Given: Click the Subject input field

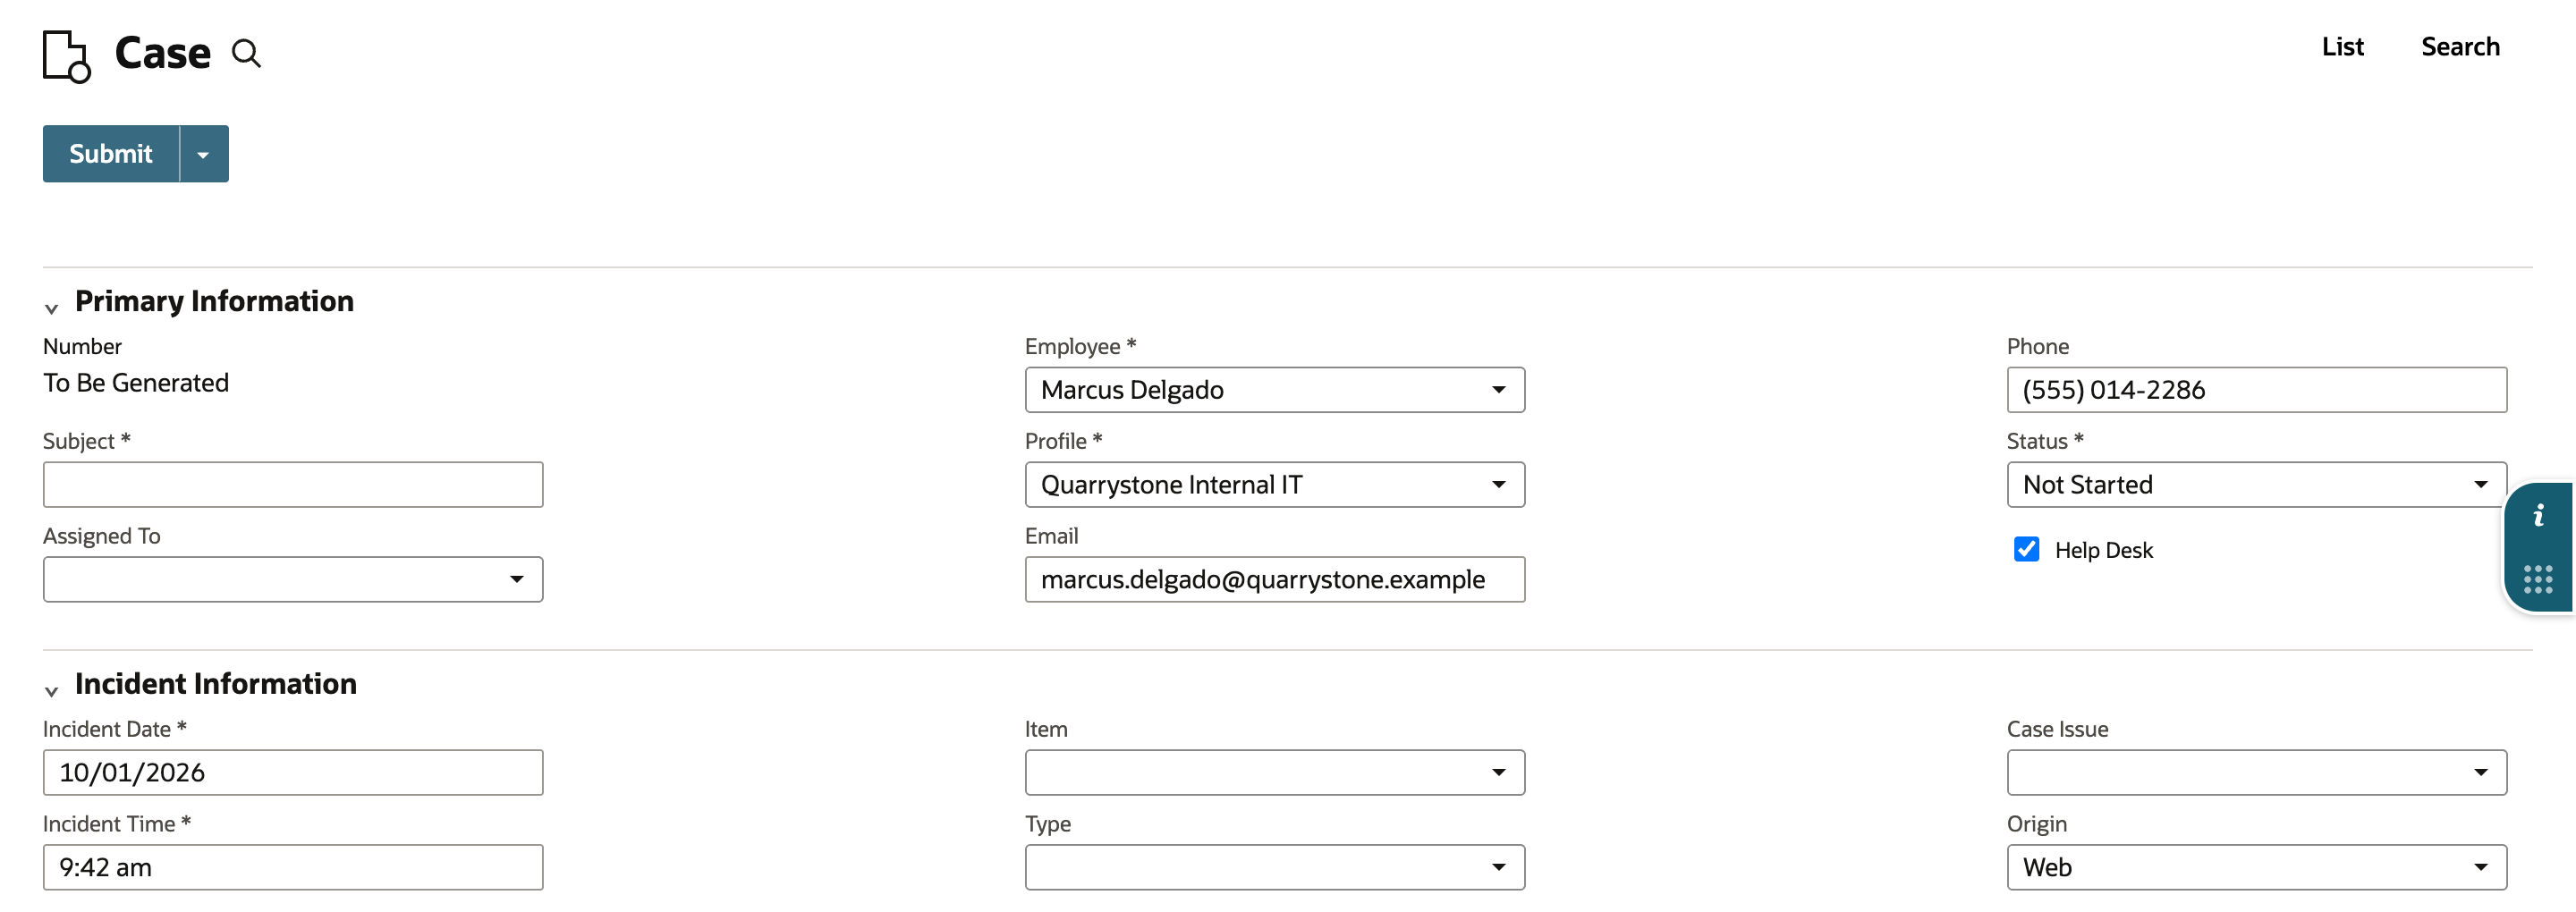Looking at the screenshot, I should tap(293, 485).
